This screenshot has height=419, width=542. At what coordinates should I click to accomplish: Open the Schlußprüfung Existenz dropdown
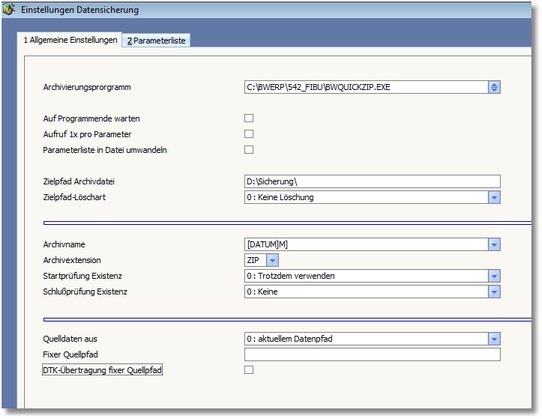pyautogui.click(x=494, y=292)
